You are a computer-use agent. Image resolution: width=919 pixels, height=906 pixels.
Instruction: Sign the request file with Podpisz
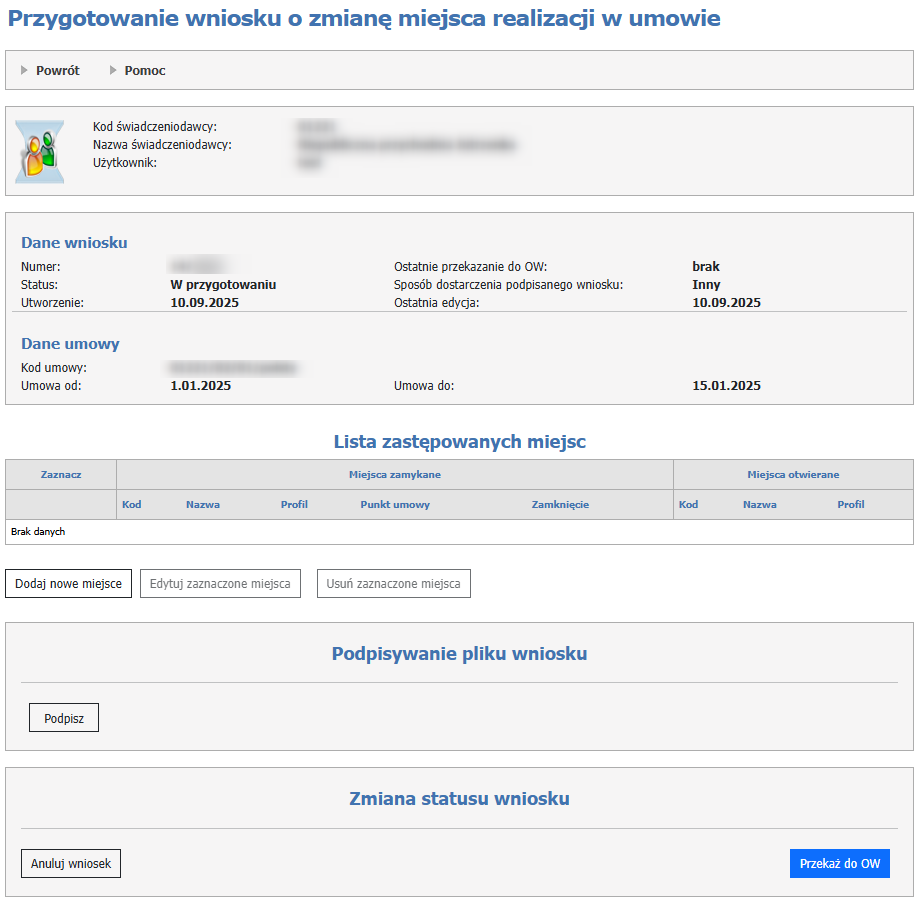(64, 718)
